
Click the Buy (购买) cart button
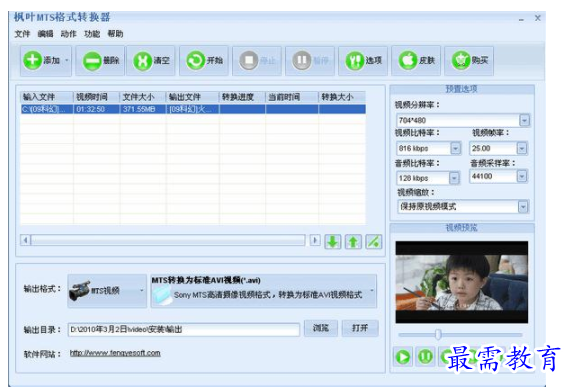point(469,61)
